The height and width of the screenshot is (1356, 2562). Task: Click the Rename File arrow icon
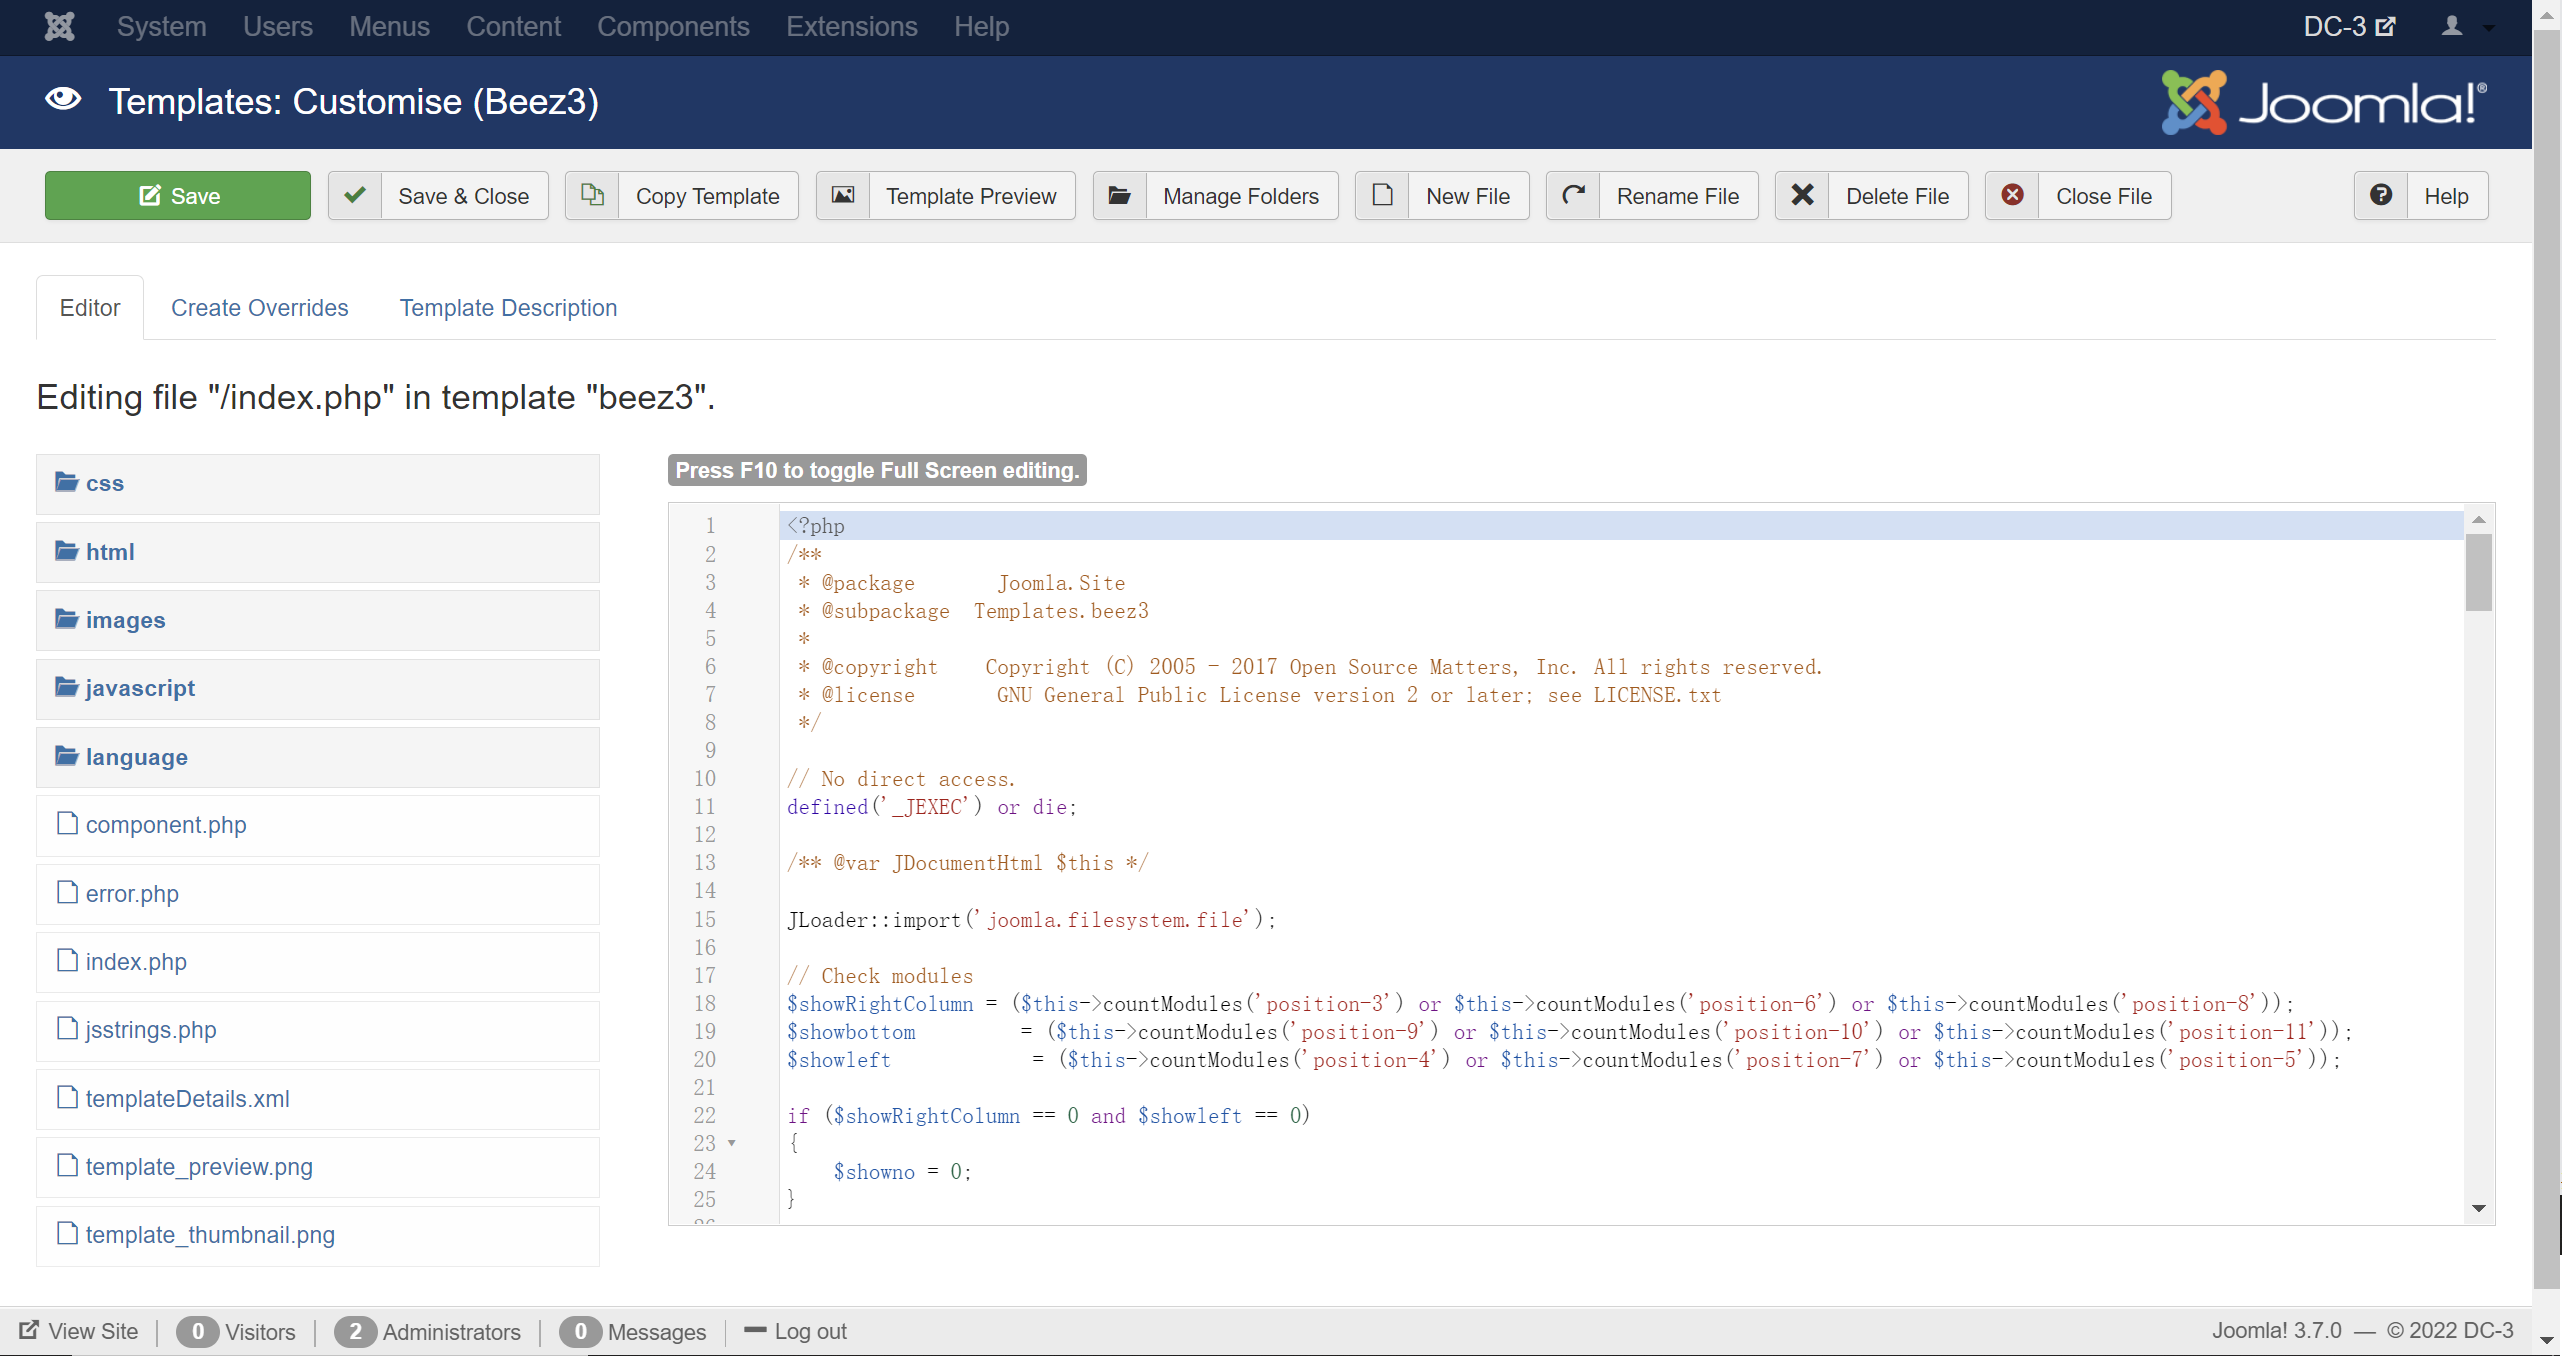pyautogui.click(x=1573, y=196)
